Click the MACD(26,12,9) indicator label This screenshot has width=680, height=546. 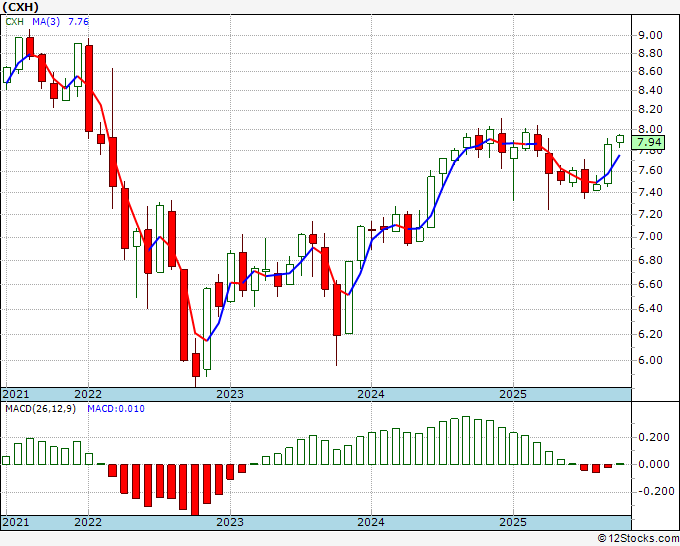(x=40, y=409)
